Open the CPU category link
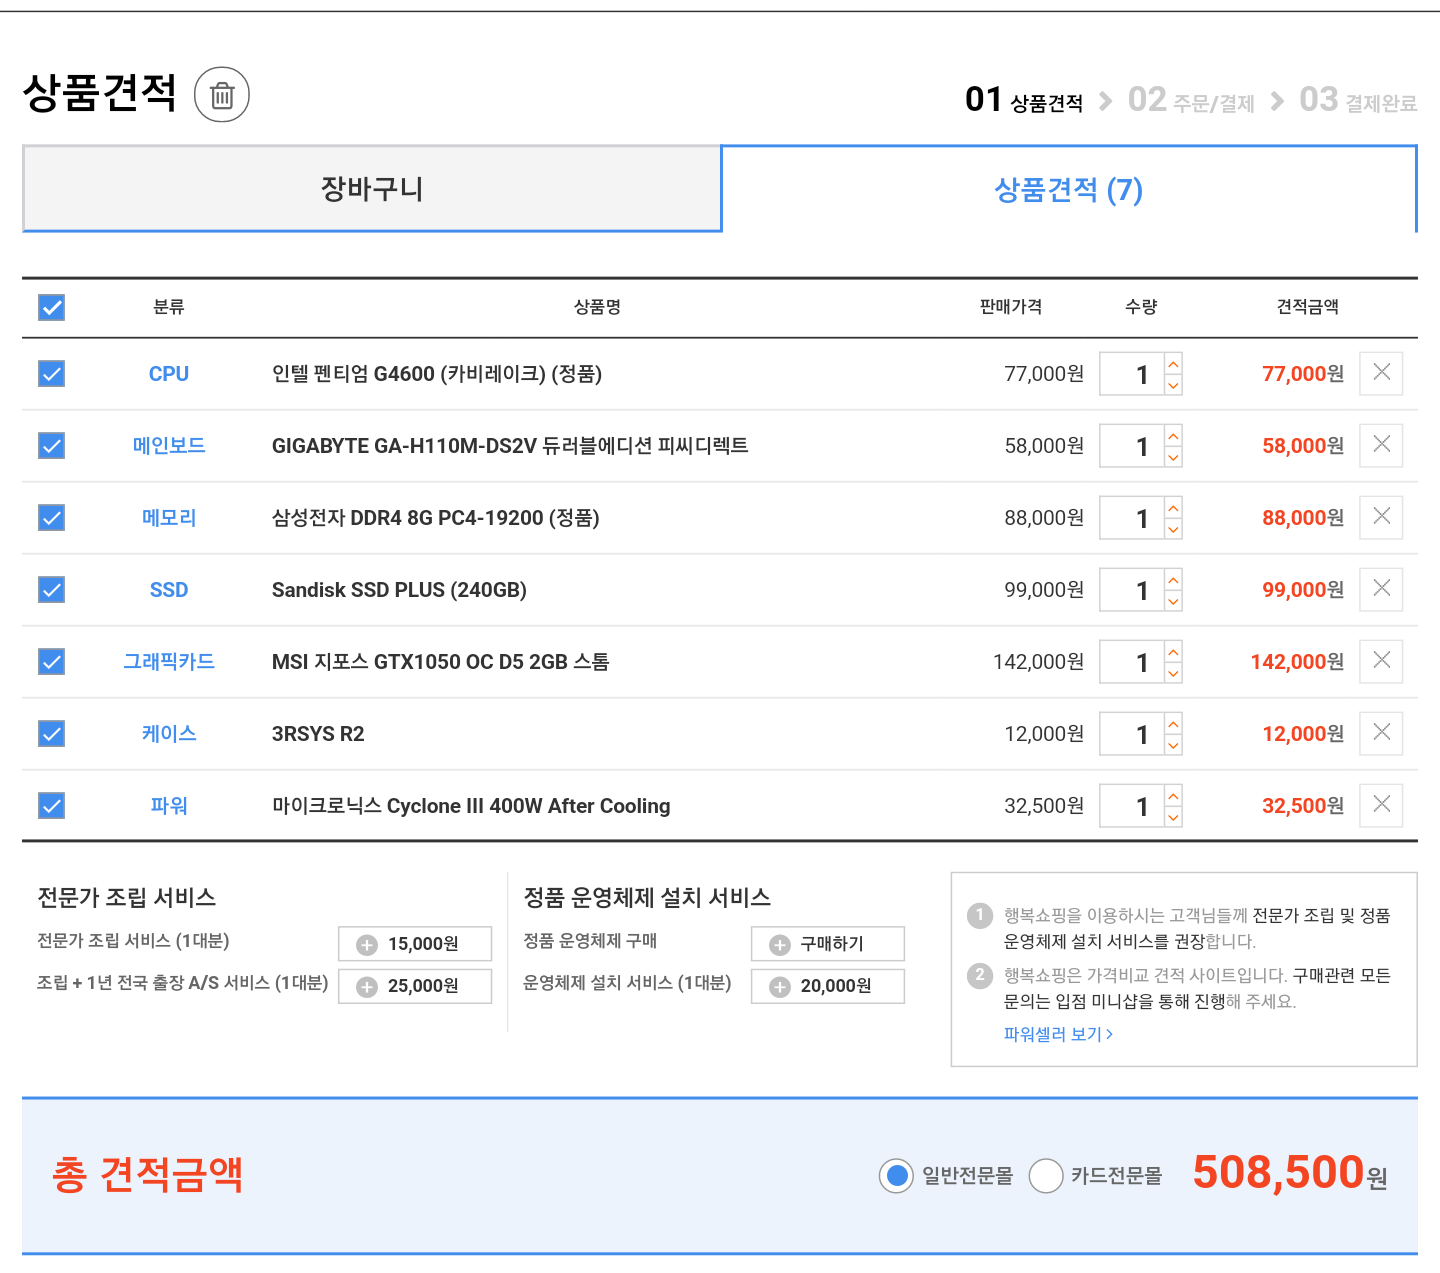The height and width of the screenshot is (1273, 1440). pyautogui.click(x=169, y=374)
